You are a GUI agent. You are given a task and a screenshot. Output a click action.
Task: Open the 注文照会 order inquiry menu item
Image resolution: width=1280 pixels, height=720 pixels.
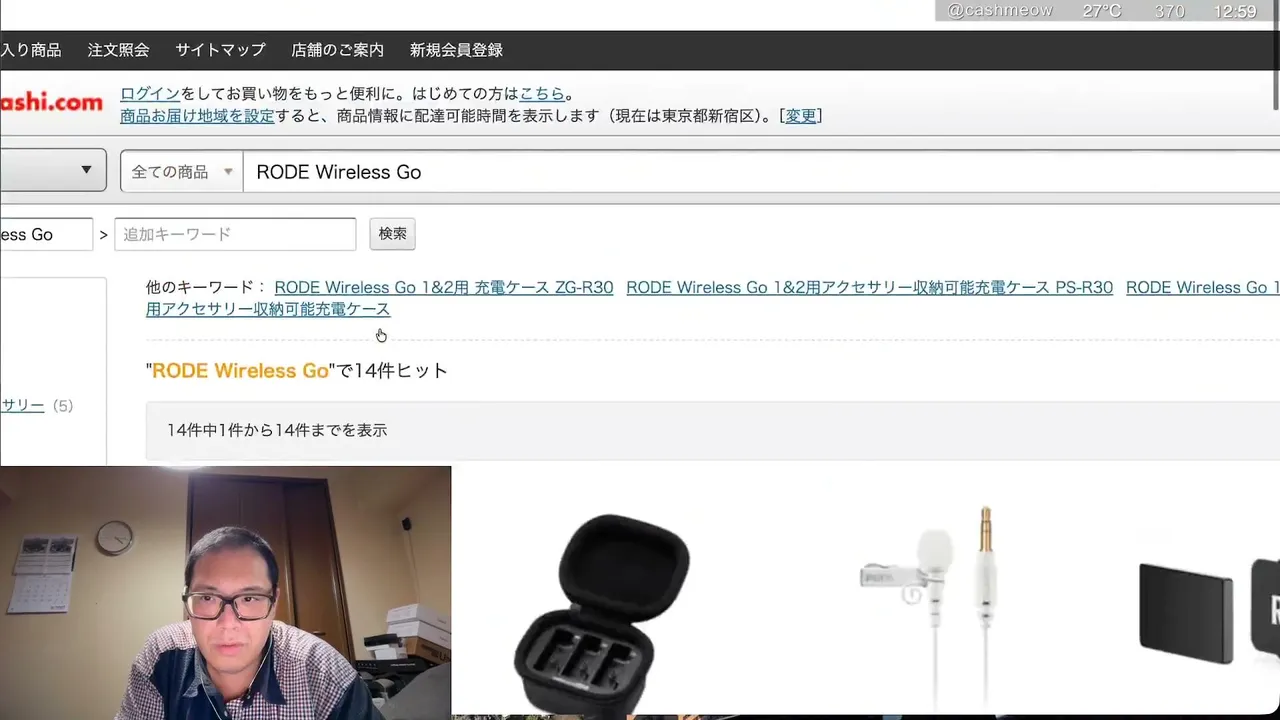(x=118, y=50)
